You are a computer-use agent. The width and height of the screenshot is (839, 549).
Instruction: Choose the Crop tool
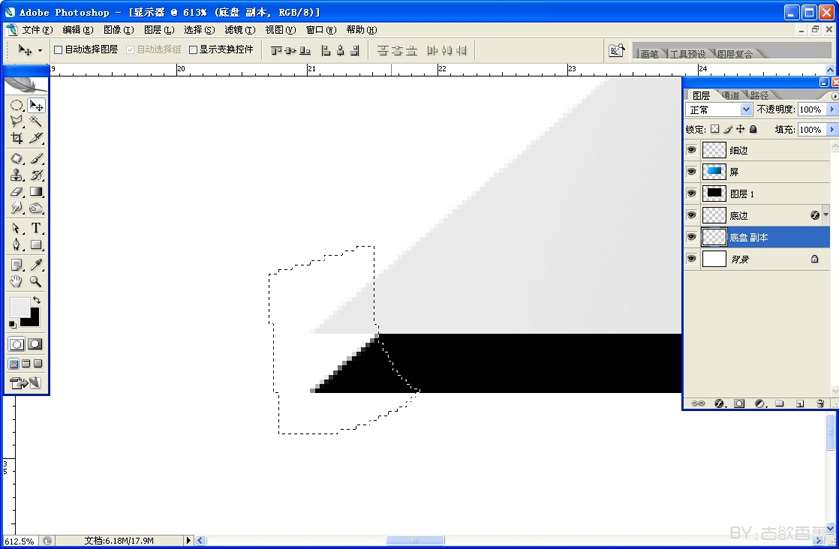17,138
